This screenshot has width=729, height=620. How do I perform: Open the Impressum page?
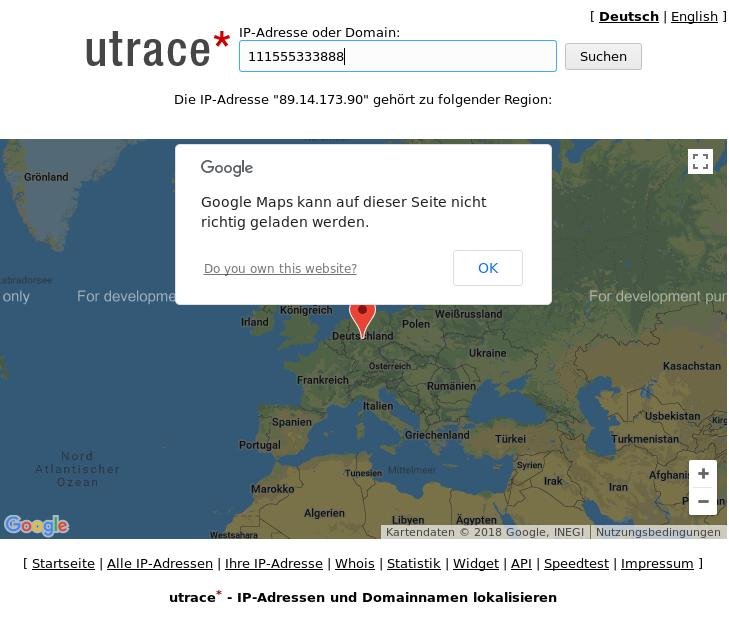tap(657, 563)
